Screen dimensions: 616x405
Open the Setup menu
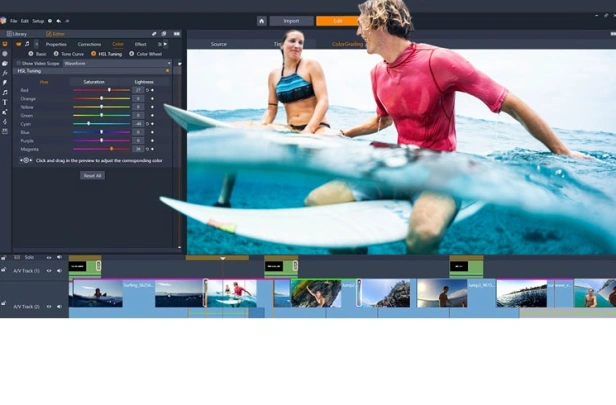click(x=38, y=21)
